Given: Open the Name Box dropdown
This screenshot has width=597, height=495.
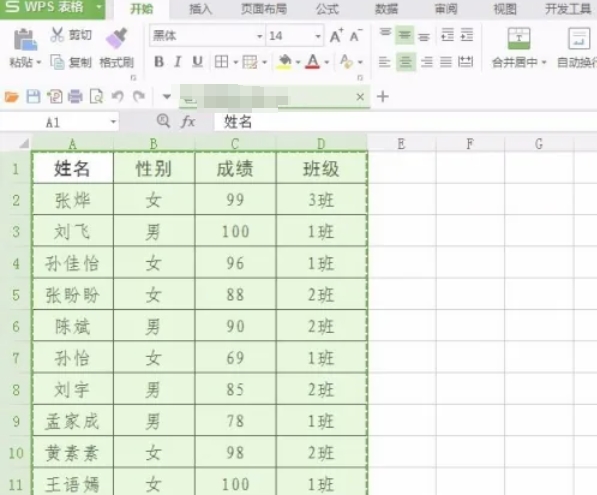Looking at the screenshot, I should (113, 122).
